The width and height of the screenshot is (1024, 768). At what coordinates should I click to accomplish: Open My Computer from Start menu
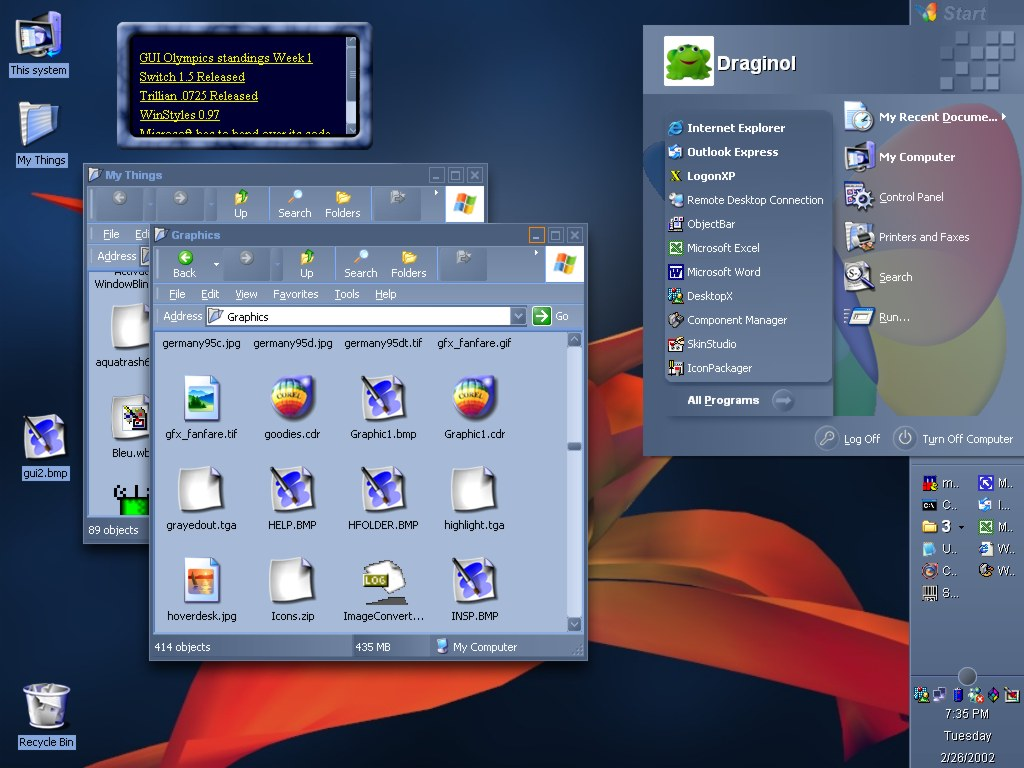pos(899,157)
